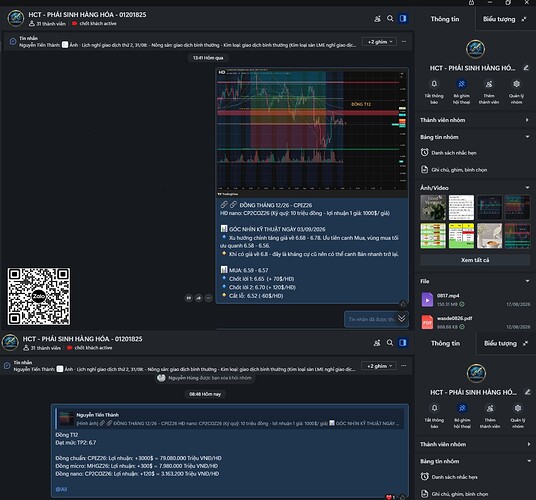
Task: Like the Đồng T12 TP2 message
Action: pyautogui.click(x=403, y=497)
